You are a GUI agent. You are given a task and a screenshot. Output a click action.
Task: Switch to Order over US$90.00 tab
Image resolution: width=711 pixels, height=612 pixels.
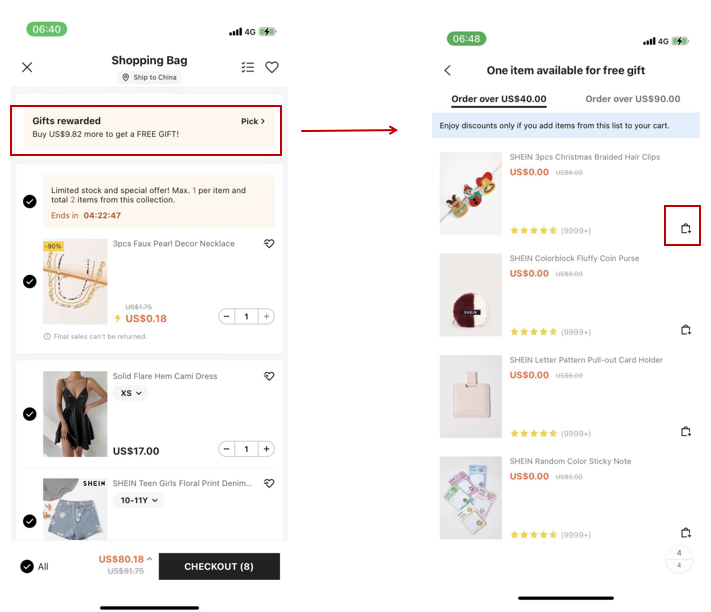click(632, 99)
